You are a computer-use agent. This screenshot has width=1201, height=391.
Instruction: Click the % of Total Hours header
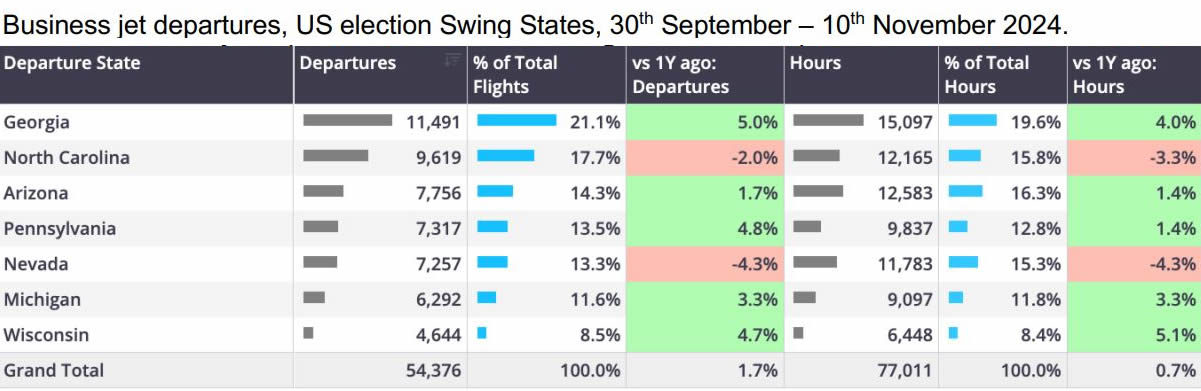986,75
